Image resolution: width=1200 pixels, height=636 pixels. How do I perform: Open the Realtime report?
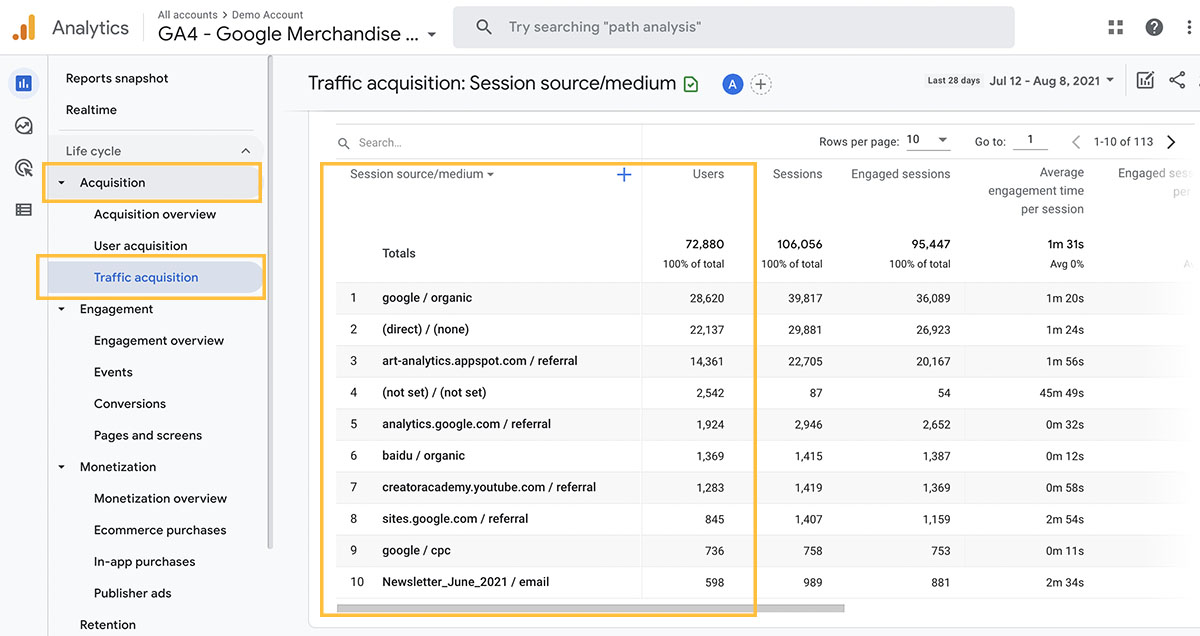(x=91, y=110)
